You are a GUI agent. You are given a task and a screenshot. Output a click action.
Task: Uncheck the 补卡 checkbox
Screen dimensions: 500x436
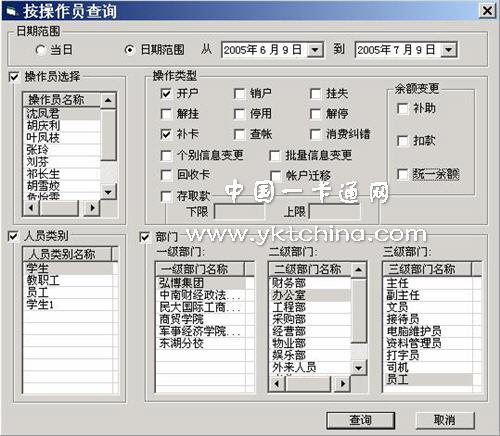[166, 134]
